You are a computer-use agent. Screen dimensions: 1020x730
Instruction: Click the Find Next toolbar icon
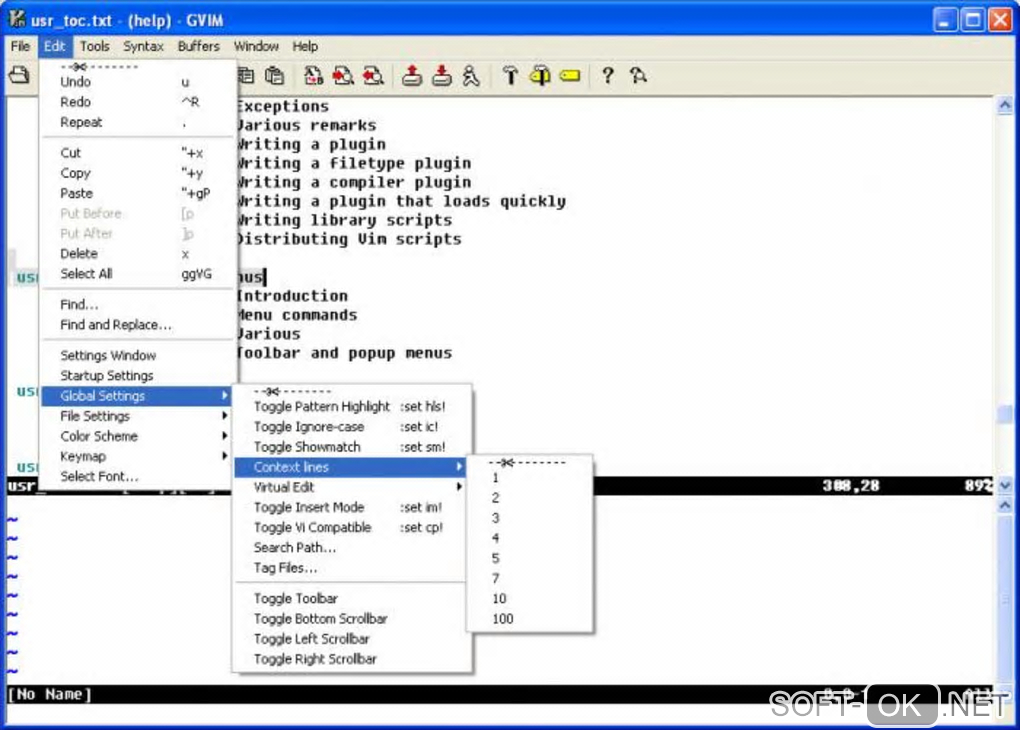coord(343,76)
